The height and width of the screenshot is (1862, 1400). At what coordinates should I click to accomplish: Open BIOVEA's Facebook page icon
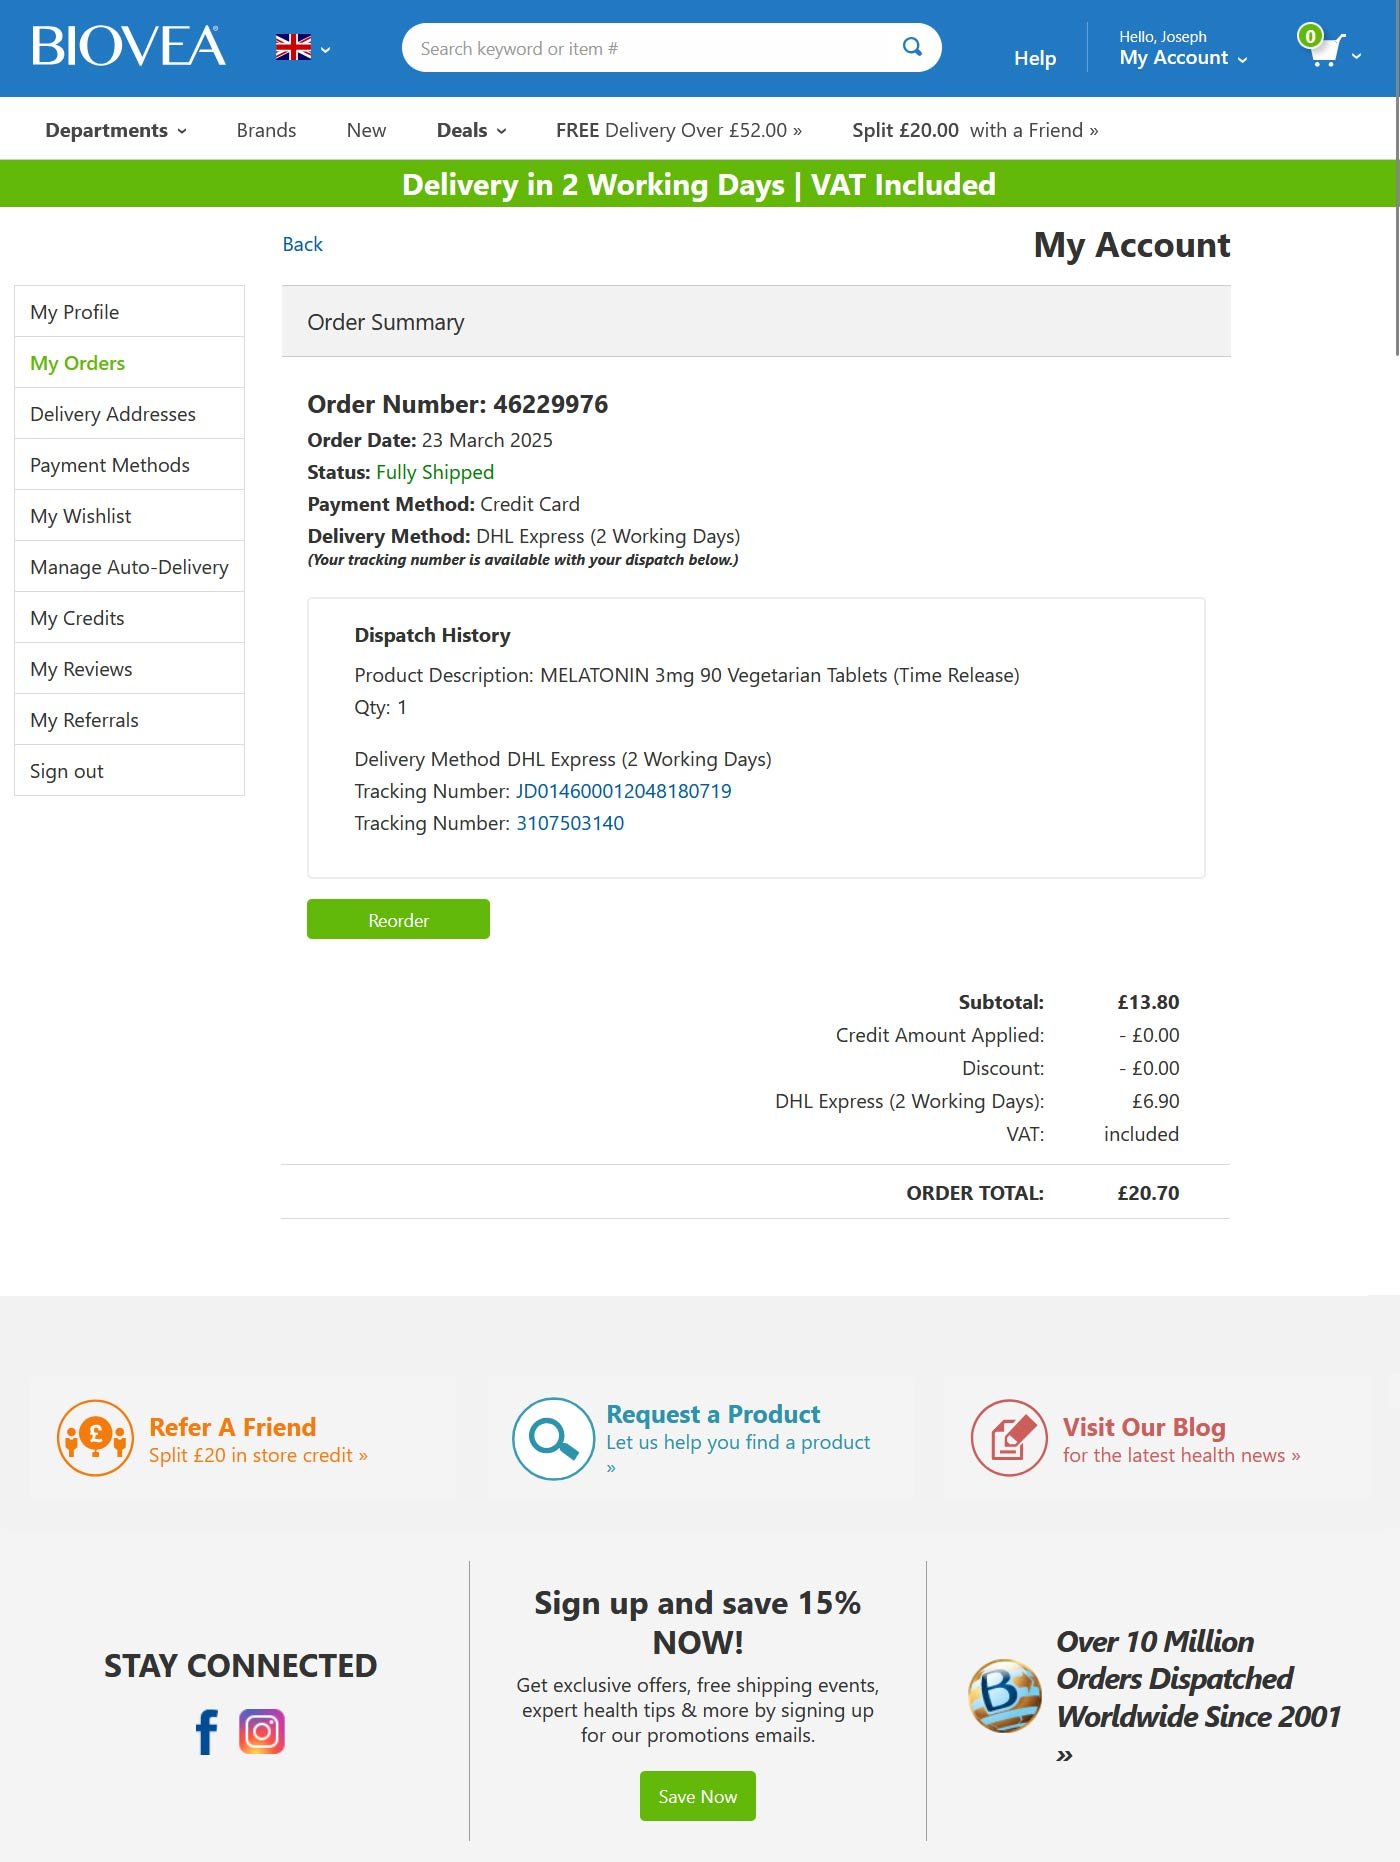[206, 1731]
